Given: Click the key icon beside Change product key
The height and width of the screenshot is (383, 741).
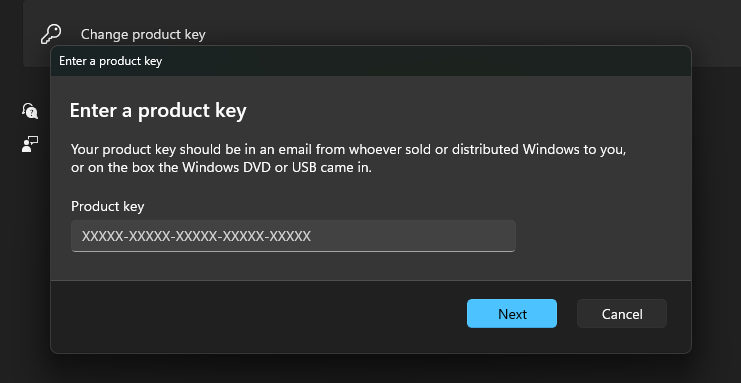Looking at the screenshot, I should [x=51, y=34].
